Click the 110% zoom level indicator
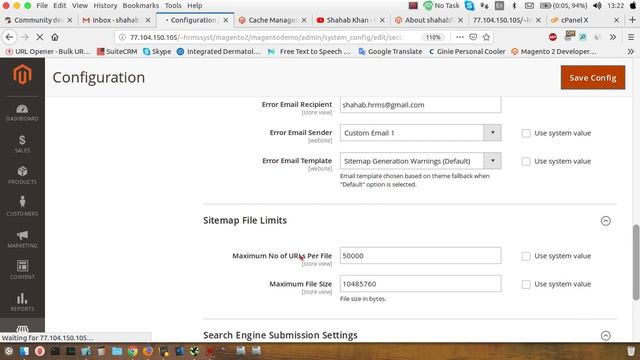The height and width of the screenshot is (360, 640). pos(433,37)
